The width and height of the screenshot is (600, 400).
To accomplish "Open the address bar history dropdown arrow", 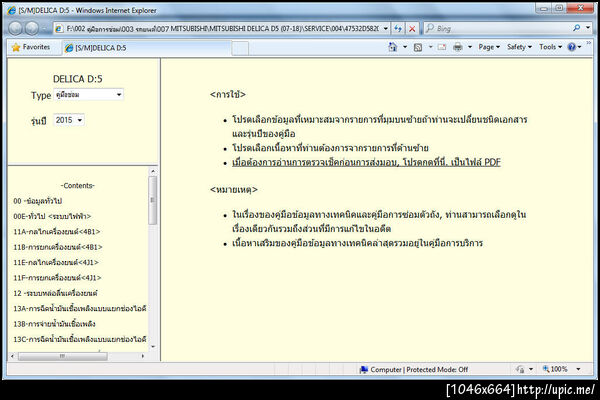I will [385, 28].
